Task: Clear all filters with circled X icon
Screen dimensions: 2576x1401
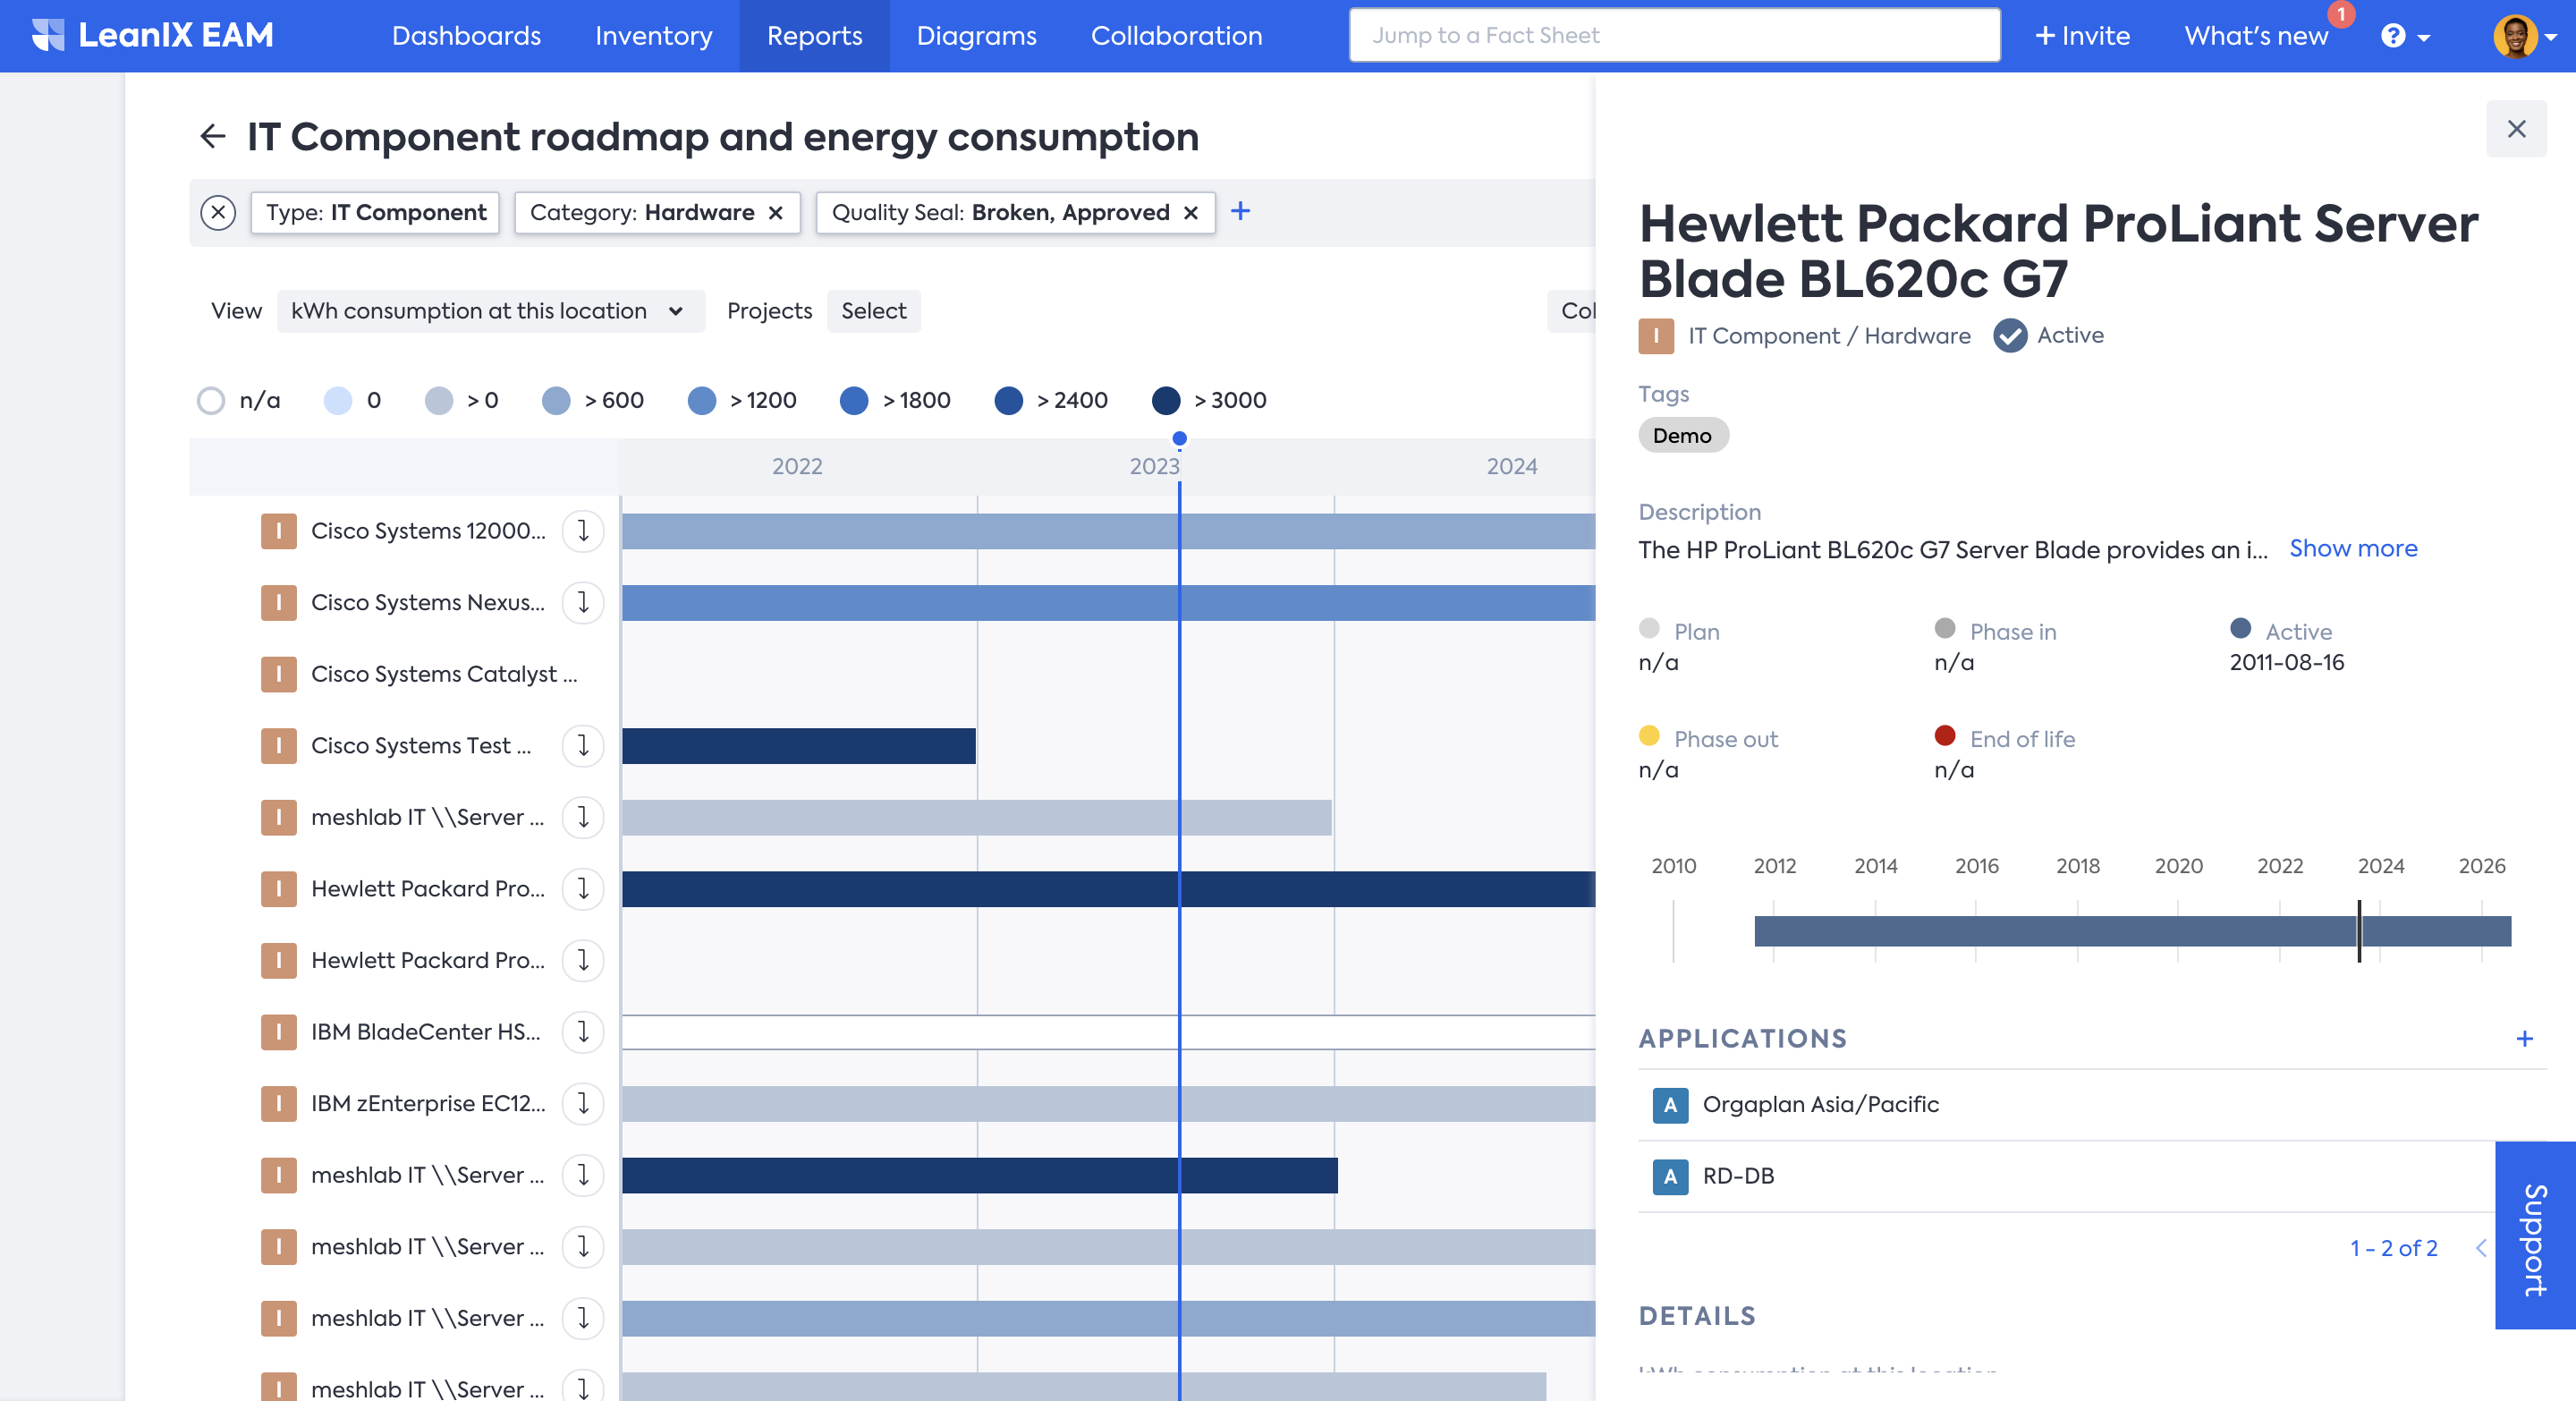Action: click(x=218, y=212)
